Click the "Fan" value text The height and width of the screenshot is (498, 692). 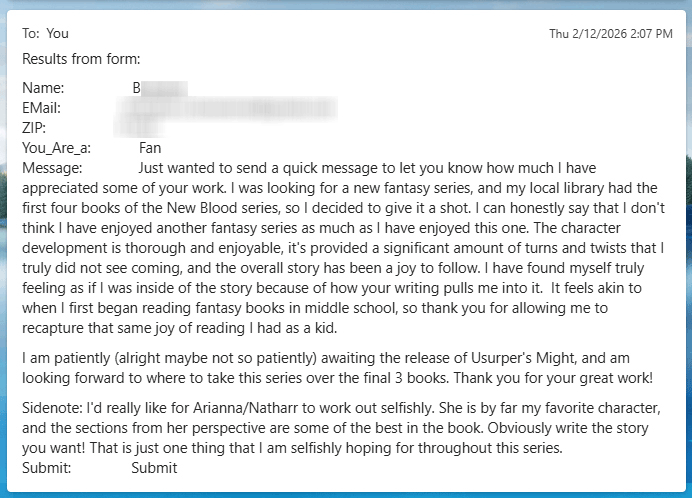150,148
